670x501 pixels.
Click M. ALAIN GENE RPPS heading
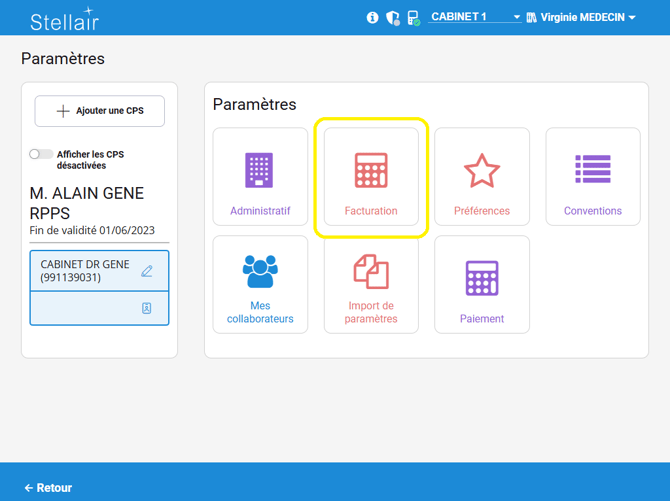pos(87,202)
